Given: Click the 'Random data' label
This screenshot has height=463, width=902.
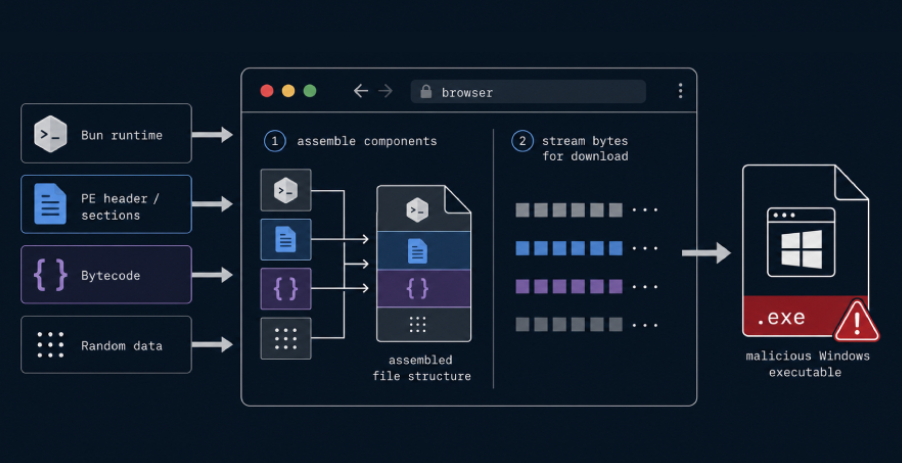Looking at the screenshot, I should 121,346.
